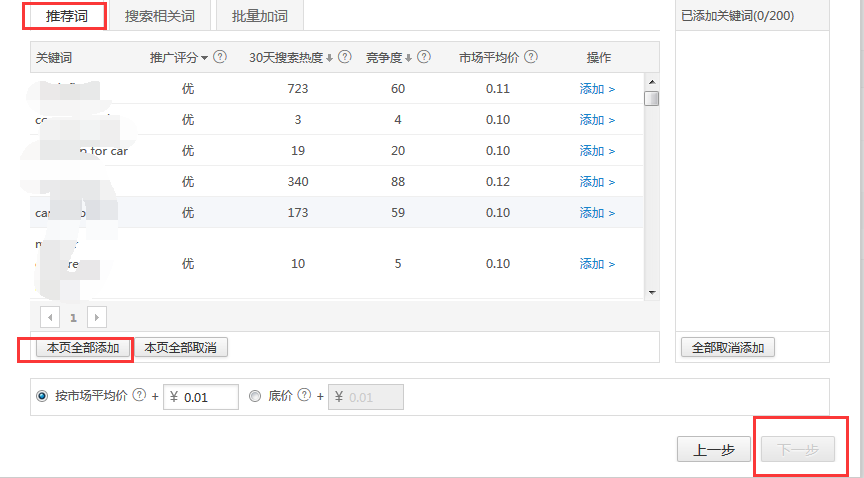The image size is (864, 478).
Task: Add the keyword with search heat 723
Action: pyautogui.click(x=597, y=89)
